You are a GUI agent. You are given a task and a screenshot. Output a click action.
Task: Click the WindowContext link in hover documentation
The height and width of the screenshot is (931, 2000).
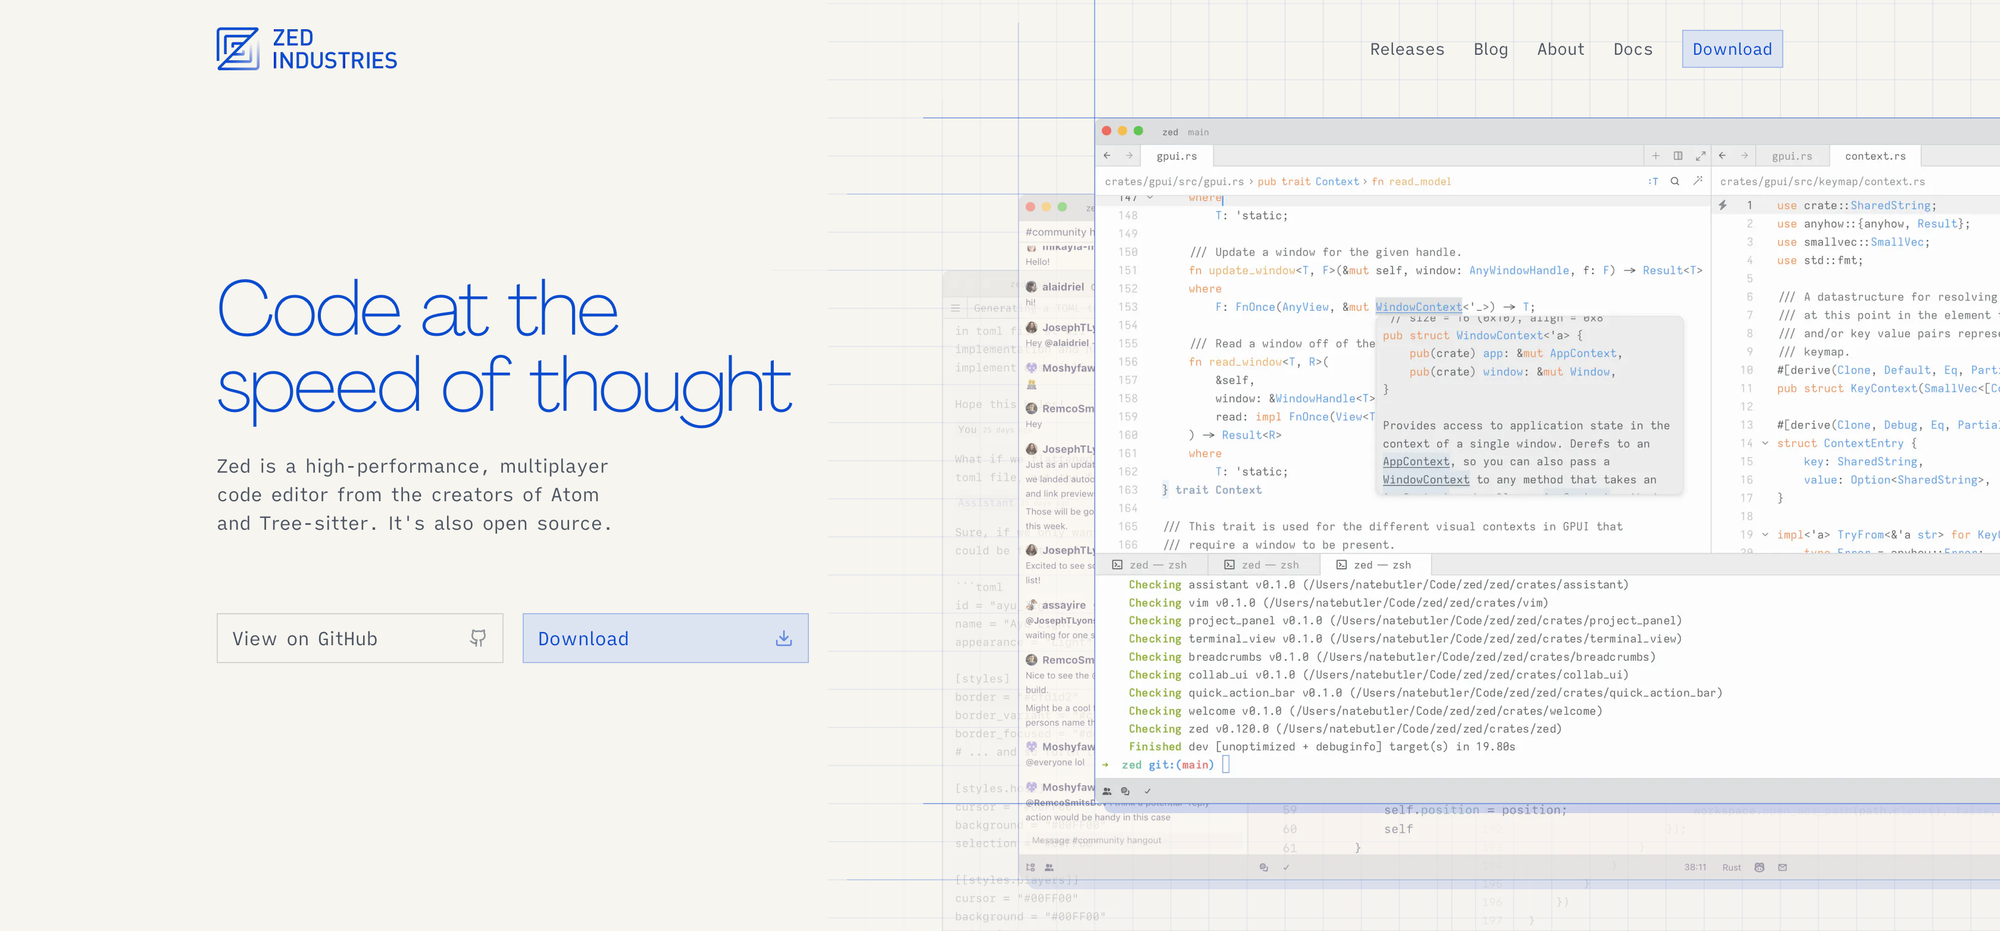click(1426, 480)
